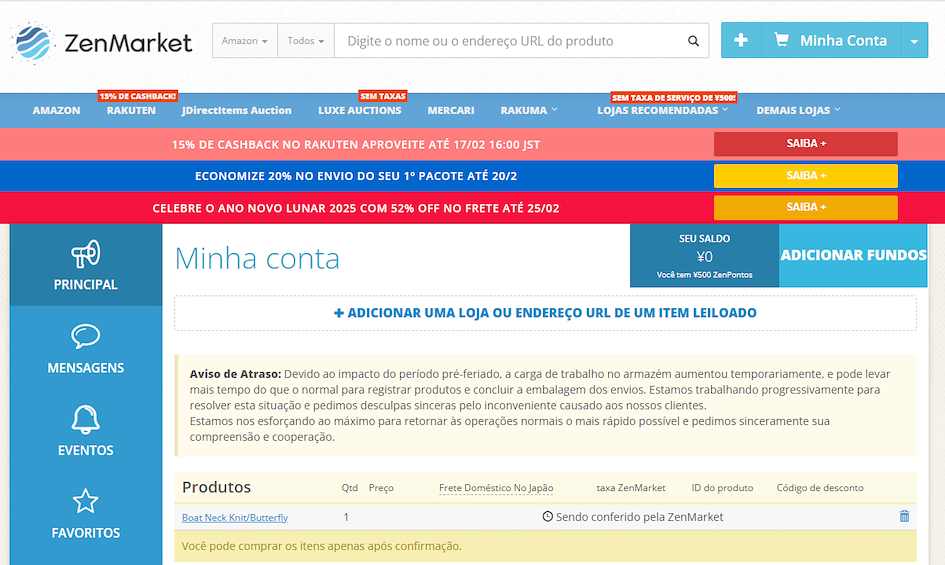
Task: Click Adicionar uma loja ou endereço URL
Action: tap(545, 313)
